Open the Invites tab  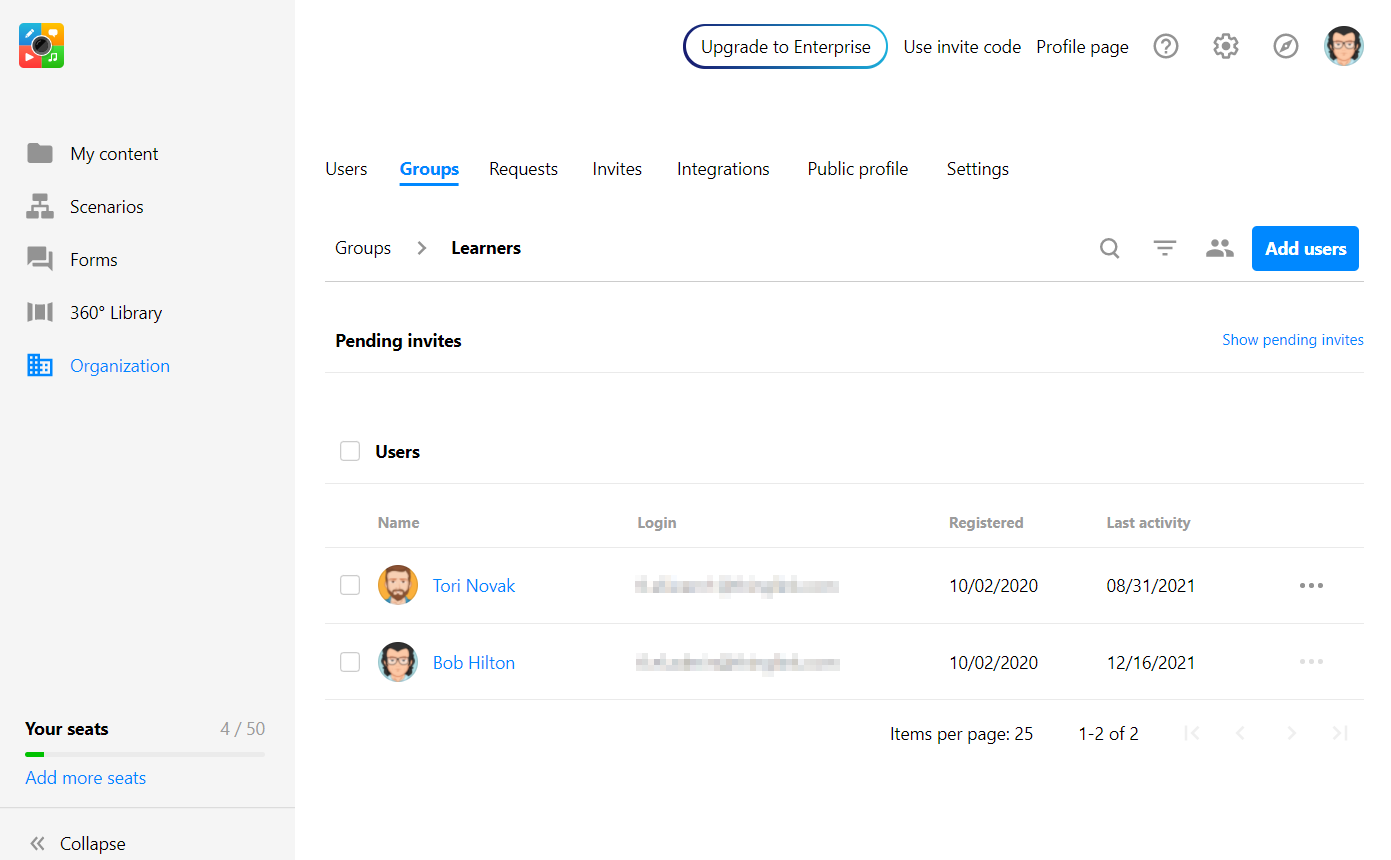coord(617,169)
